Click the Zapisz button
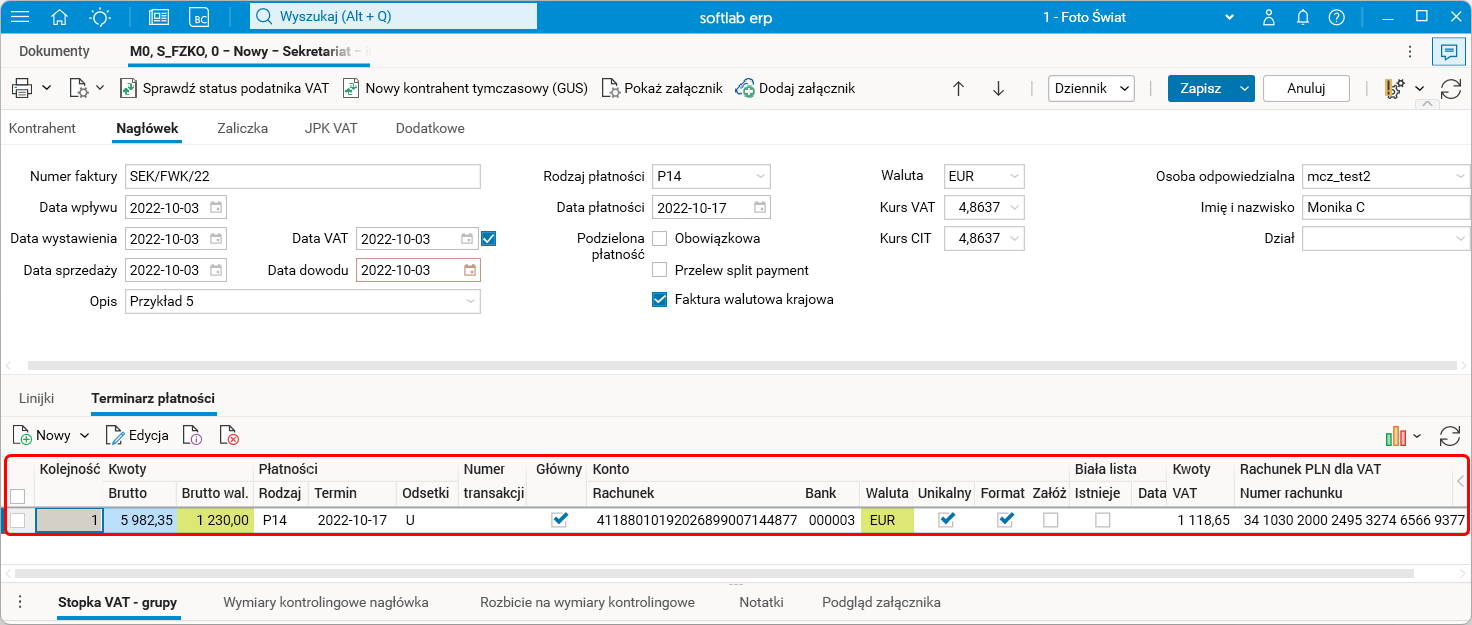Image resolution: width=1472 pixels, height=625 pixels. click(1201, 88)
